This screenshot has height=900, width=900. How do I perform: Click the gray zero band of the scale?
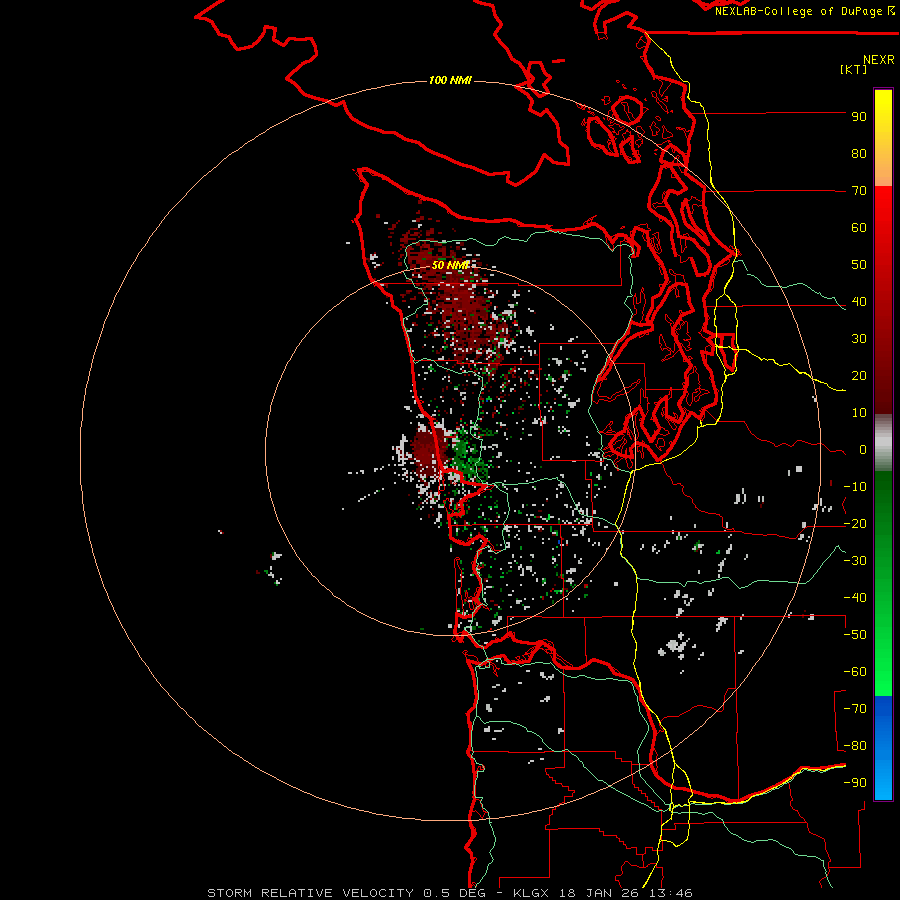(883, 443)
